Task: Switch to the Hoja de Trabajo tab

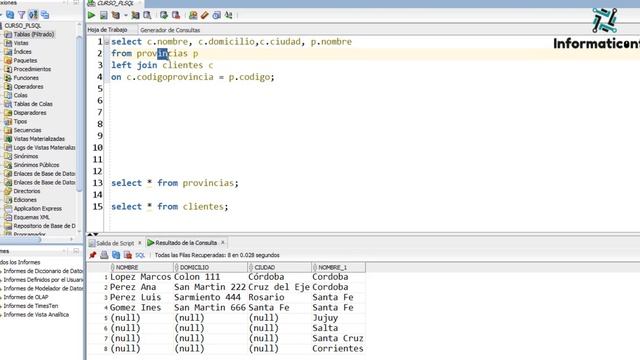Action: 107,30
